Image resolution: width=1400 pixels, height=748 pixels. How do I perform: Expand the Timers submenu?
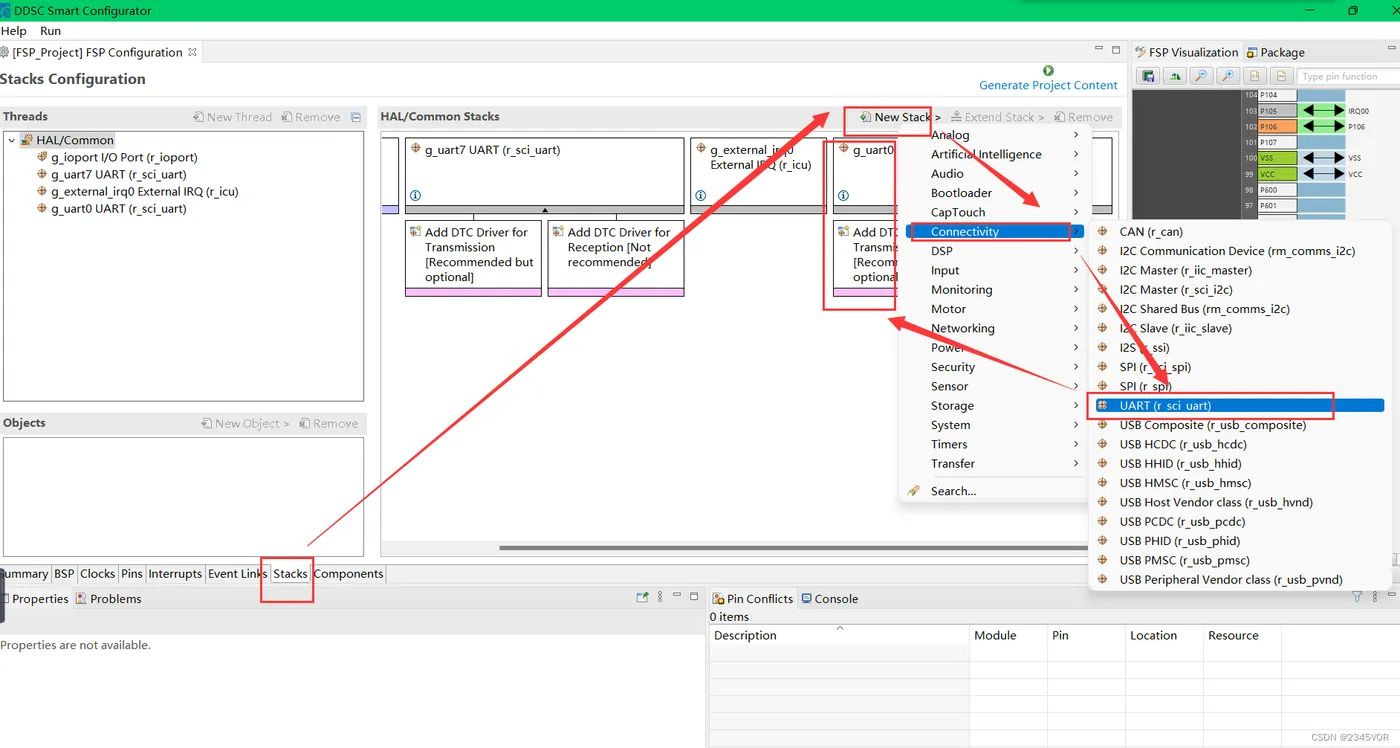tap(1076, 444)
